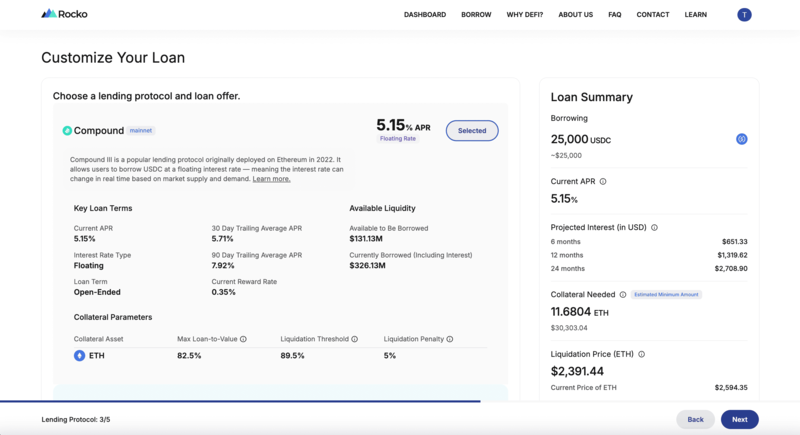The image size is (800, 435).
Task: Proceed with the Next button
Action: click(739, 419)
